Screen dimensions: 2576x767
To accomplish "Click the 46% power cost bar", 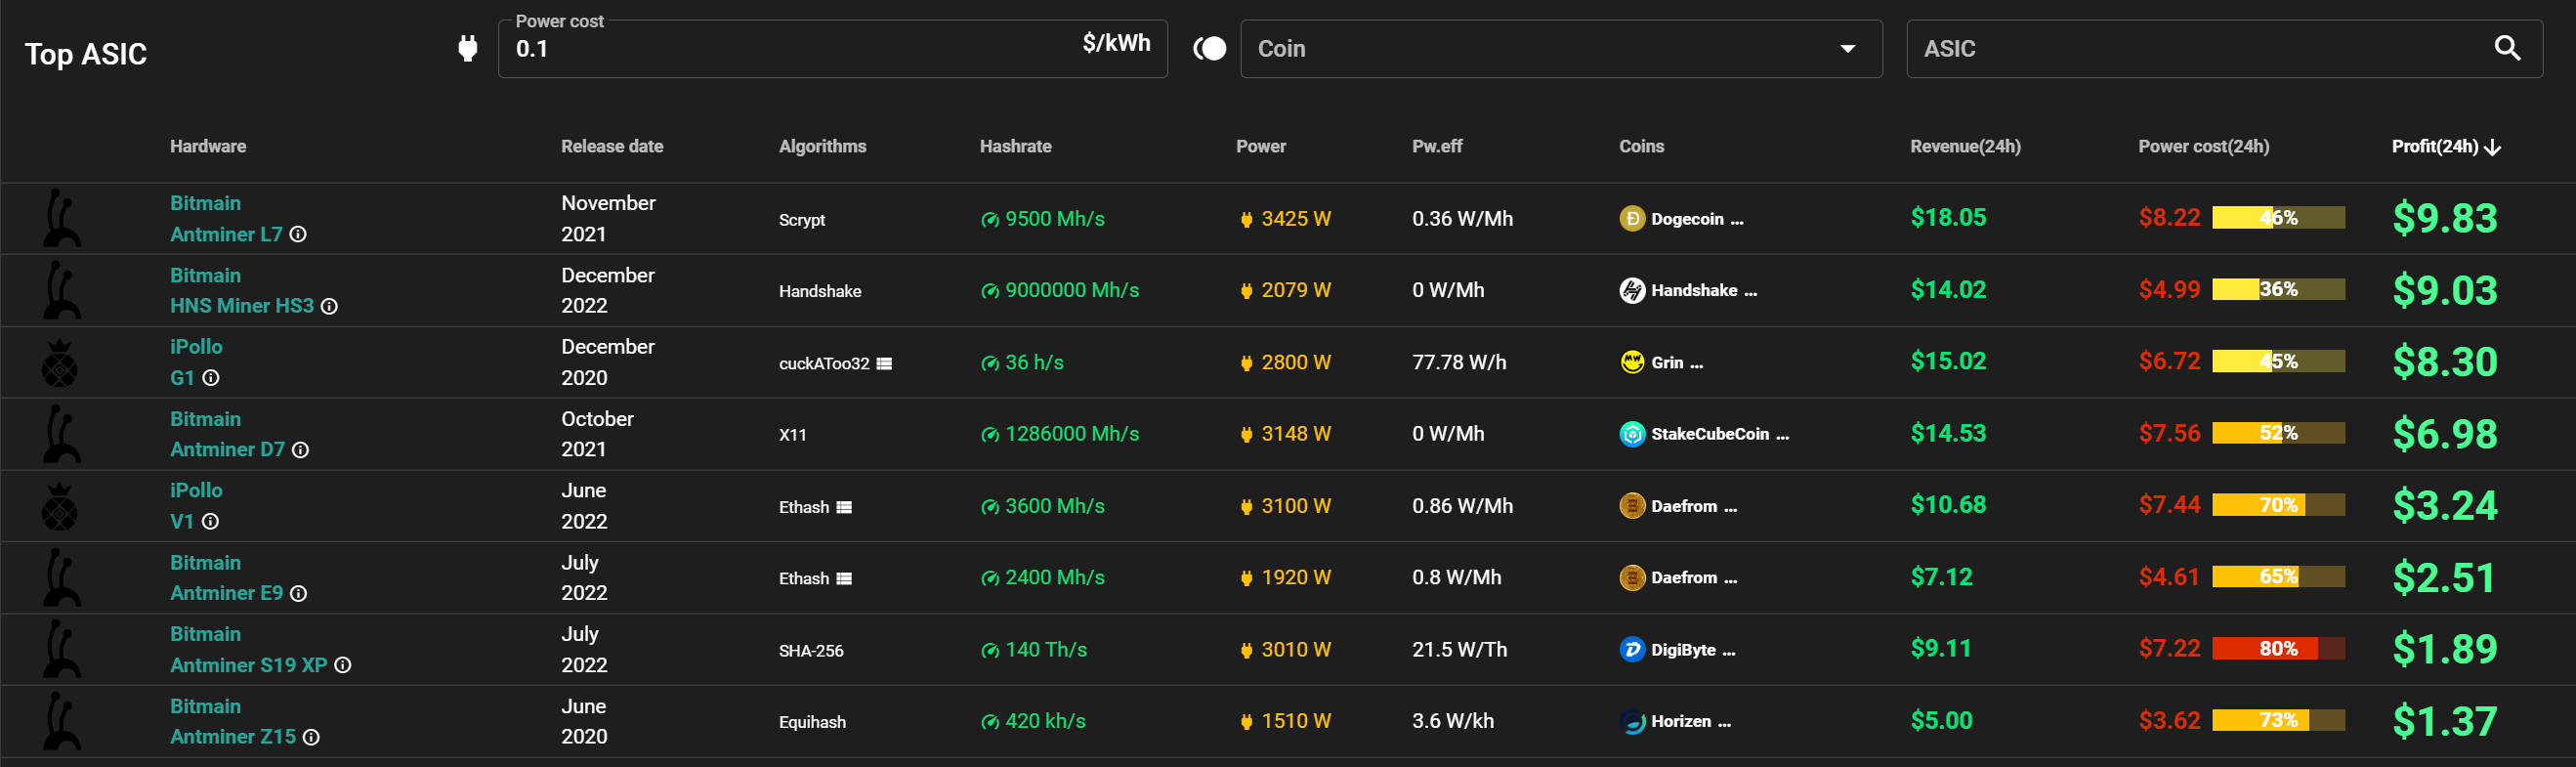I will pos(2278,218).
